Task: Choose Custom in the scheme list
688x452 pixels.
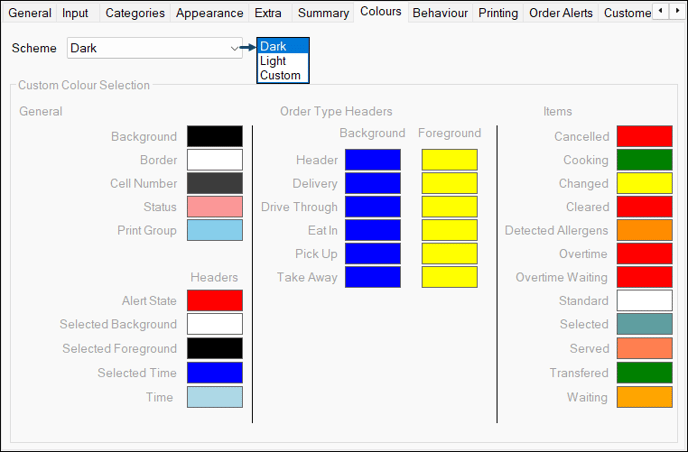Action: 279,75
